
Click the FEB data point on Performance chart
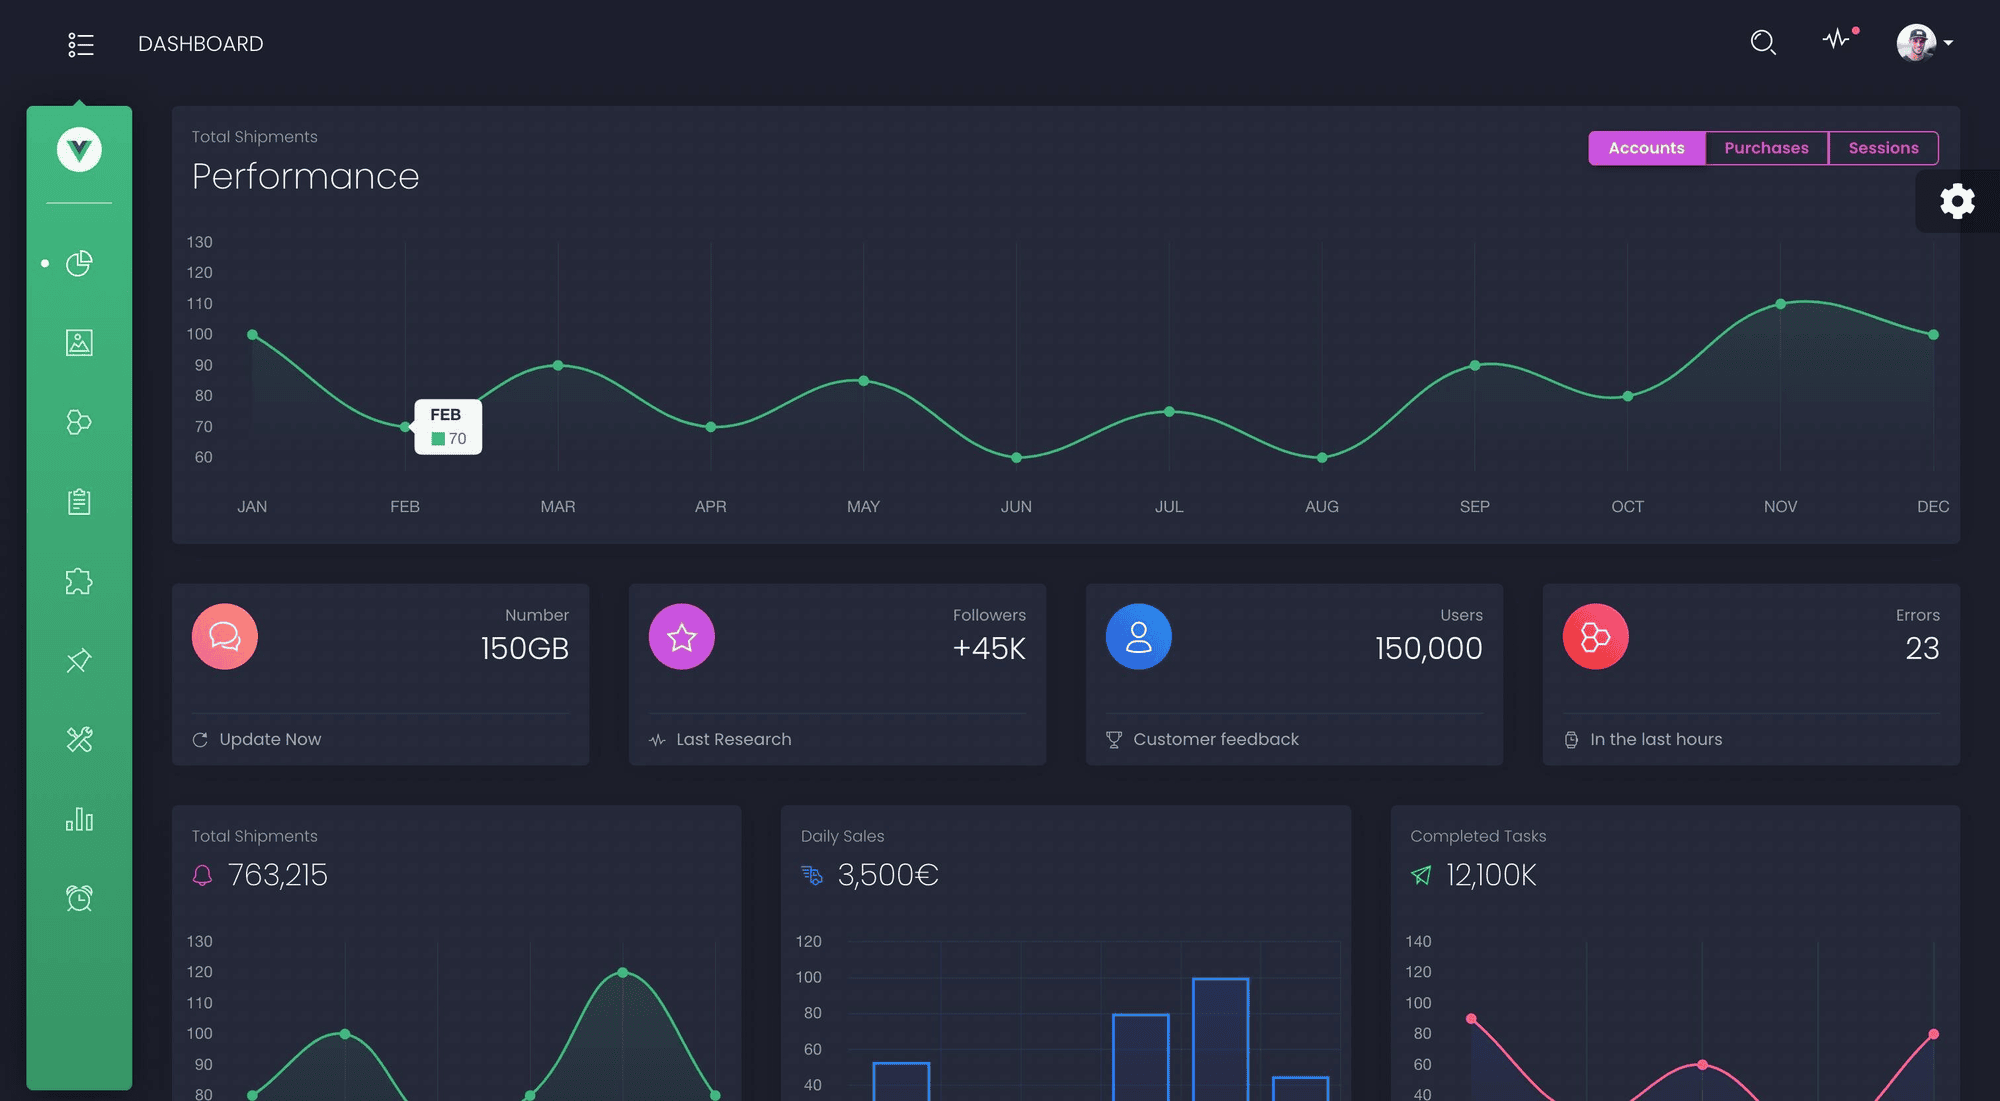point(405,427)
